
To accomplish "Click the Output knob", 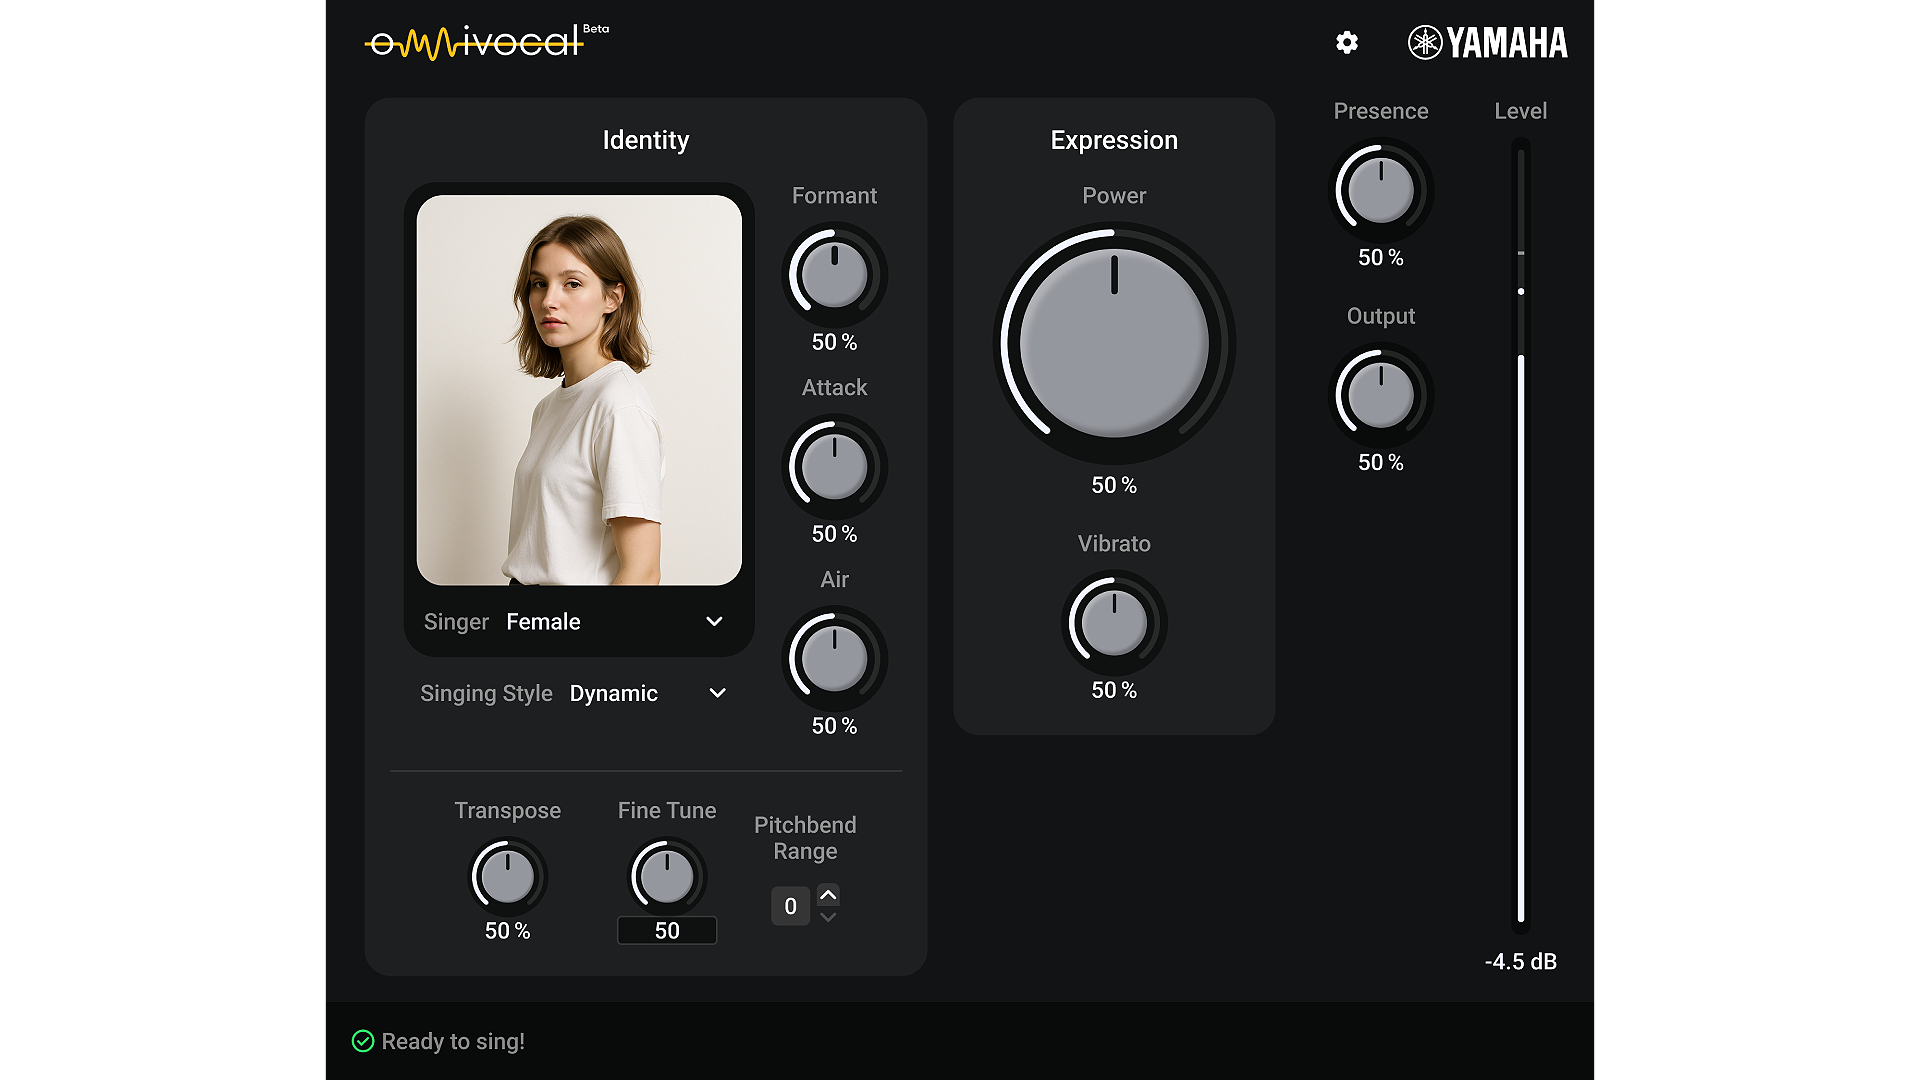I will click(1381, 395).
